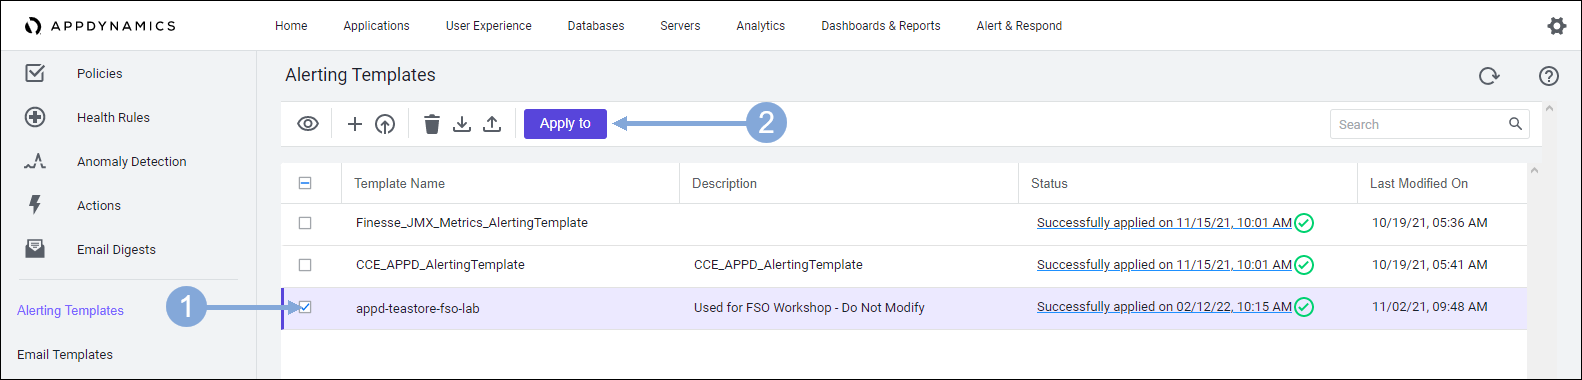Check the CCE_APPD_AlertingTemplate row checkbox
The width and height of the screenshot is (1582, 380).
(x=305, y=265)
